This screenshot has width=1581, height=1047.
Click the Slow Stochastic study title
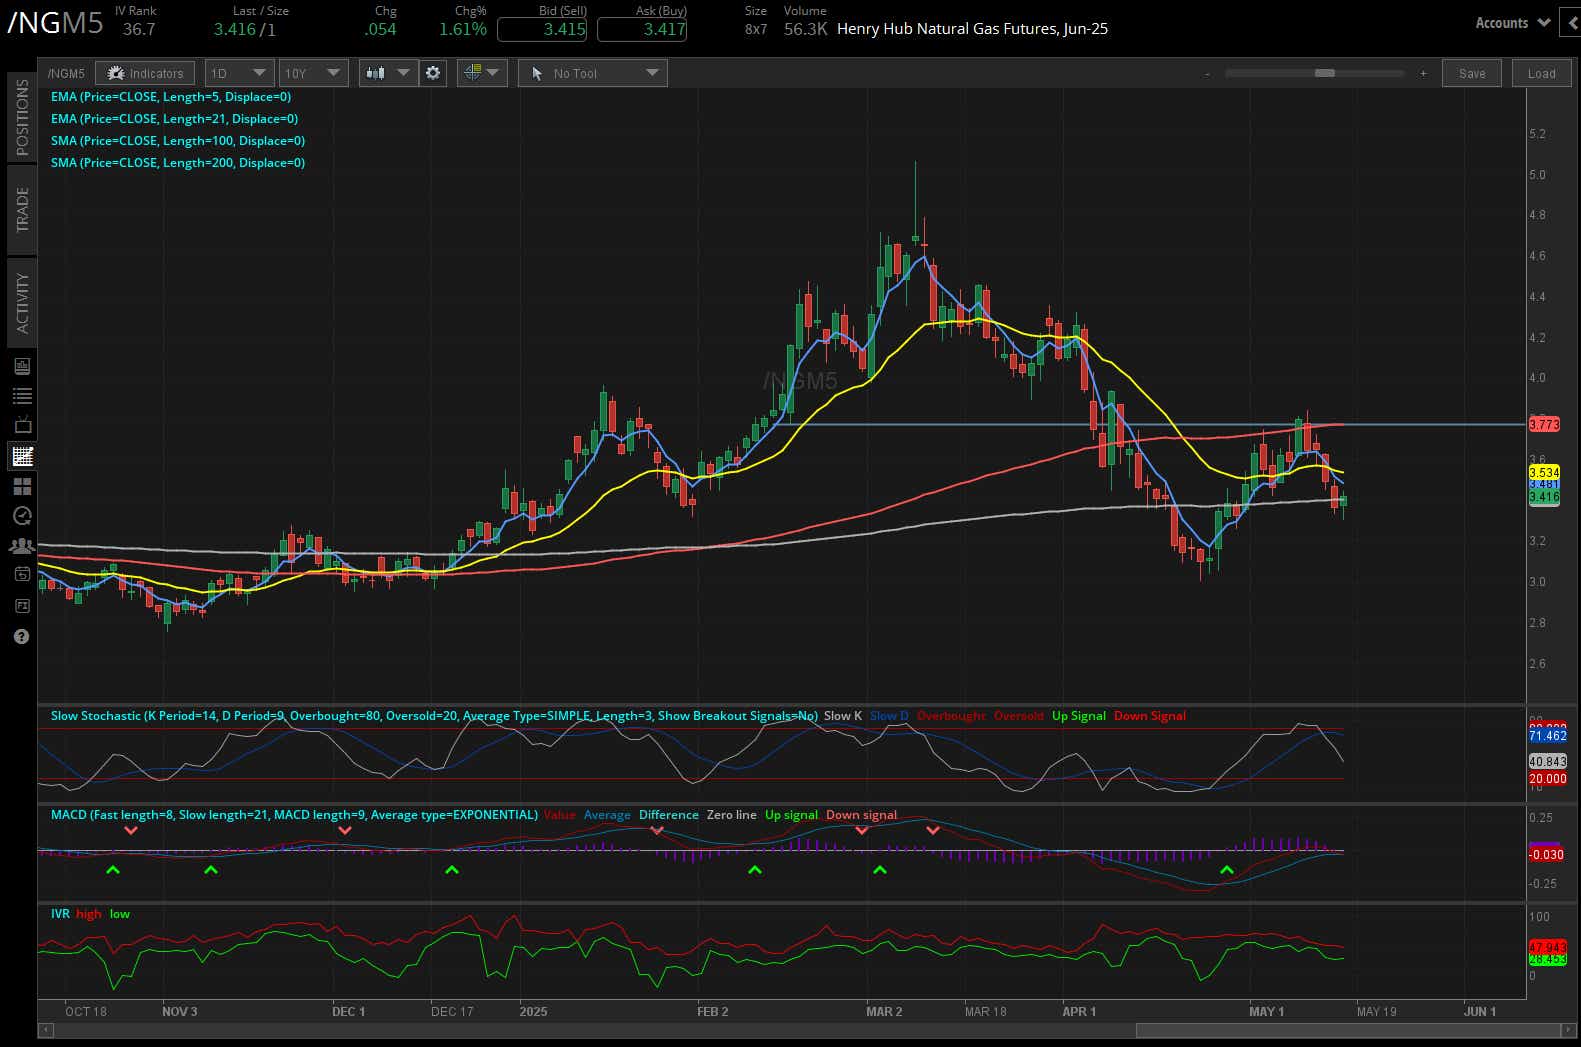click(434, 716)
